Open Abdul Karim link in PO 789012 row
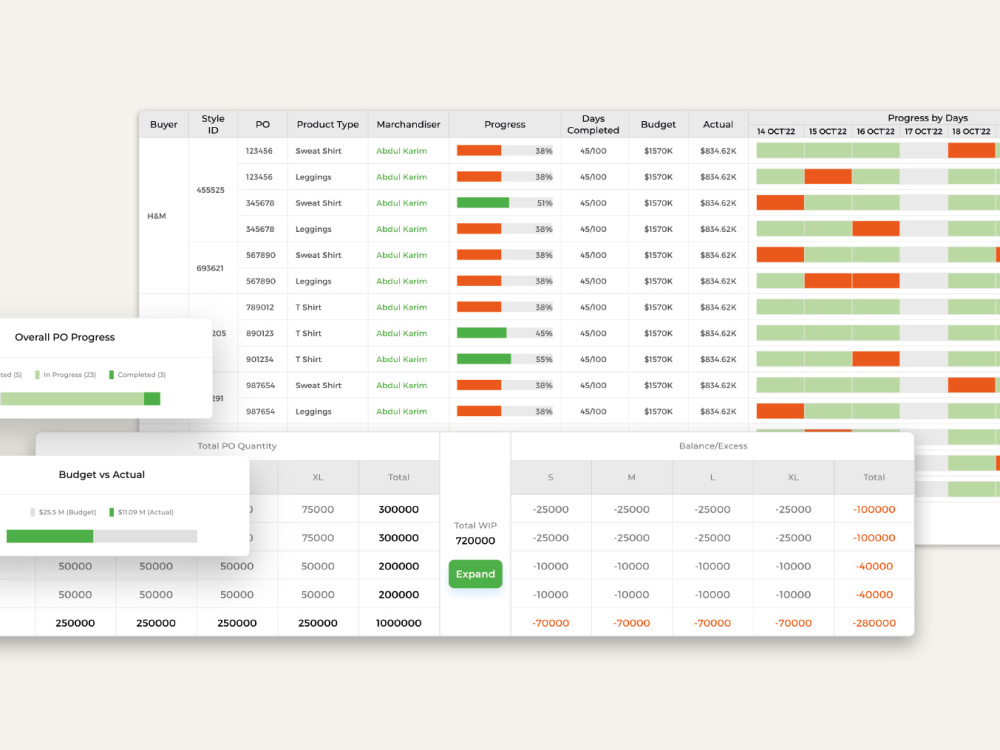The height and width of the screenshot is (750, 1000). 401,307
